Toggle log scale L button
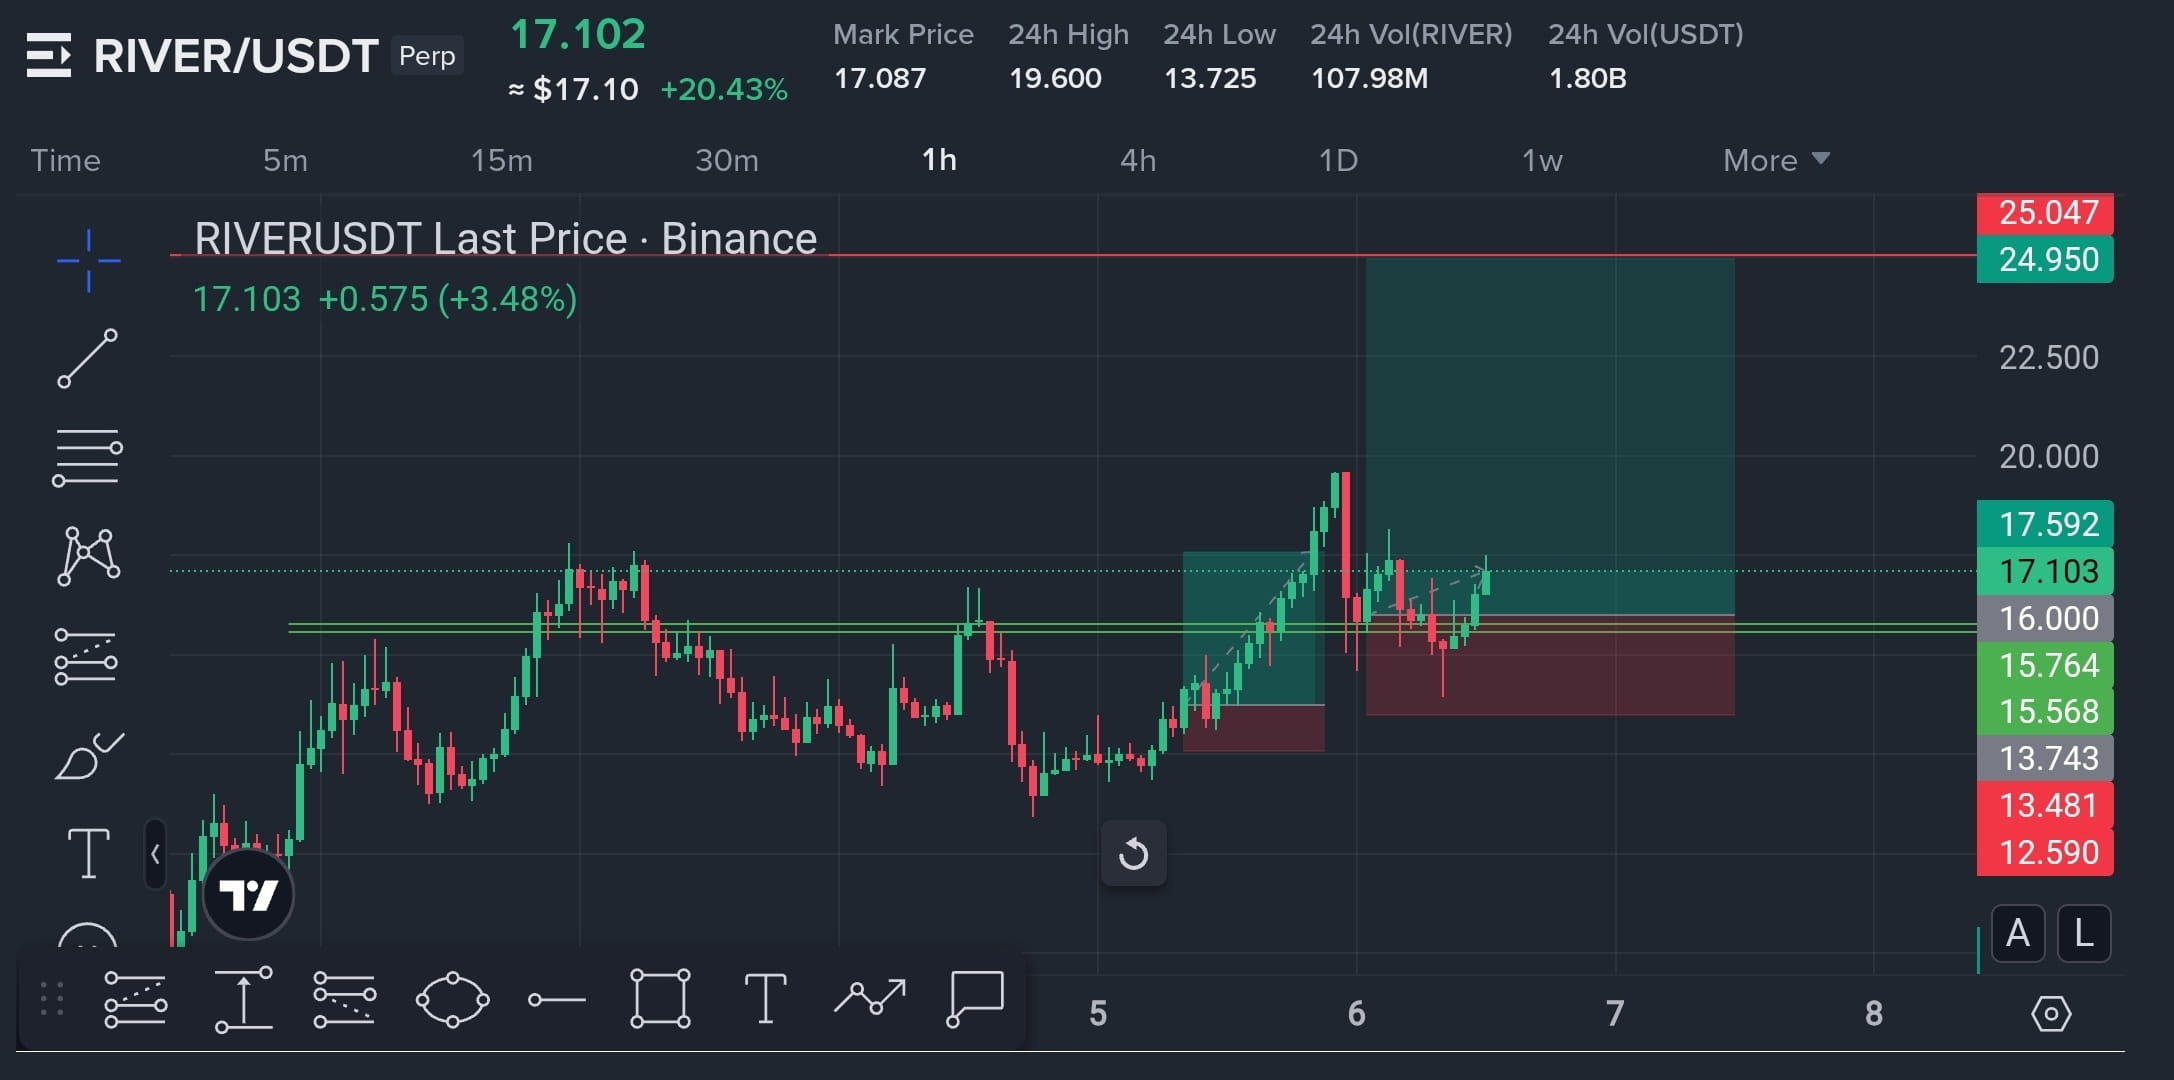2174x1080 pixels. [2084, 933]
